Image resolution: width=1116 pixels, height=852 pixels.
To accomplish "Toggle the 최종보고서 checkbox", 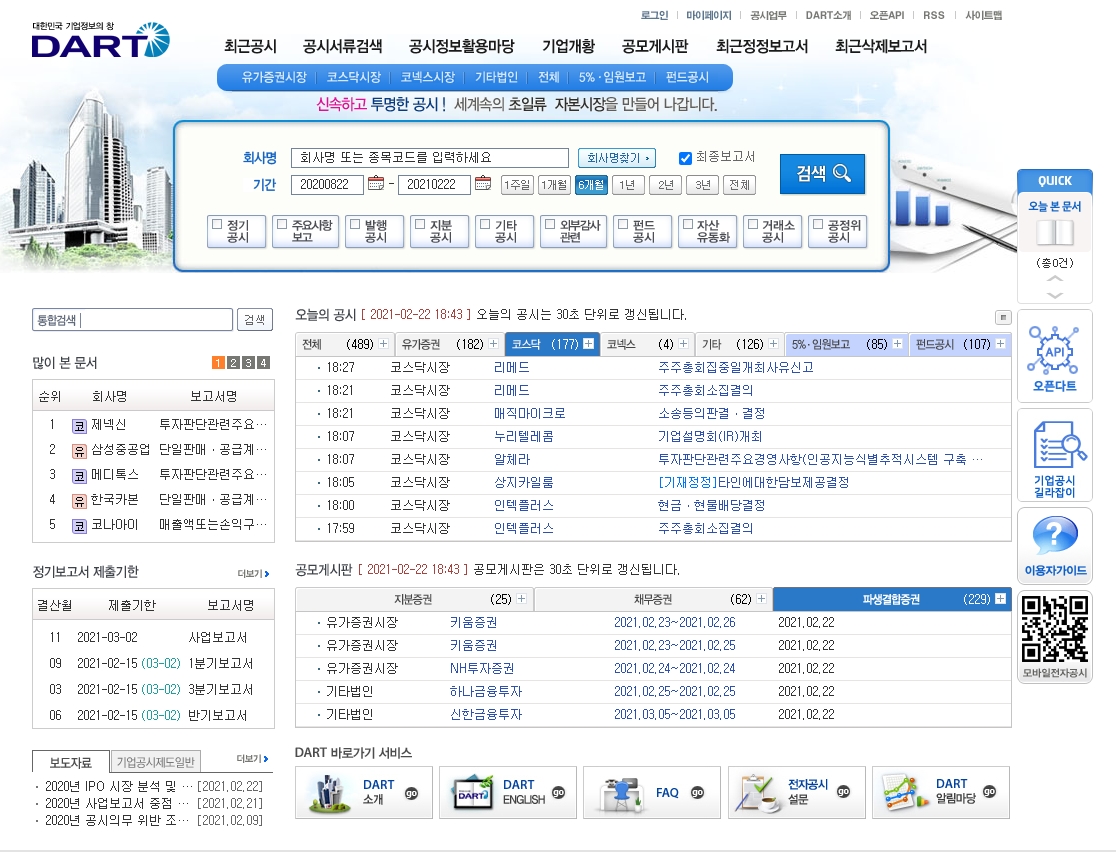I will 685,158.
